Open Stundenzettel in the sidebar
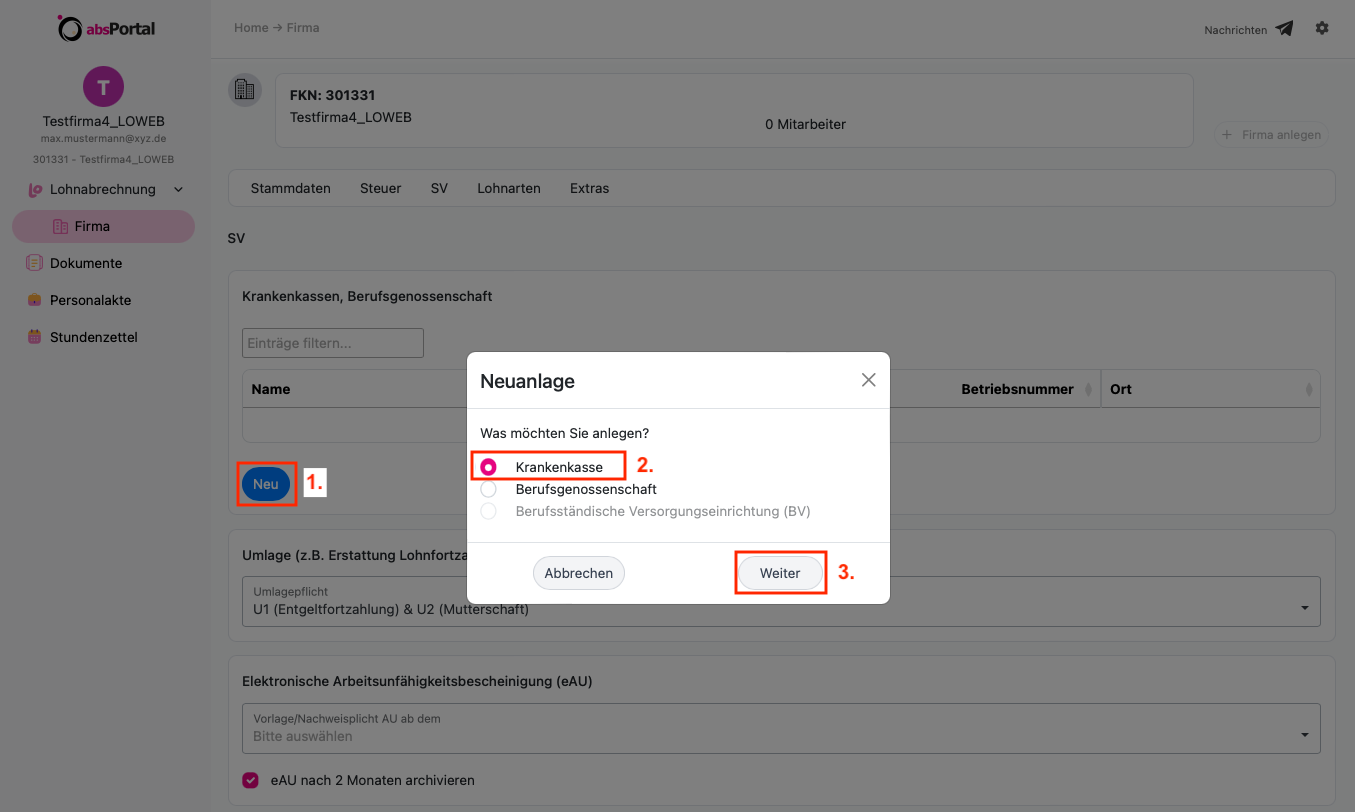Screen dimensions: 1355x812 [x=94, y=337]
